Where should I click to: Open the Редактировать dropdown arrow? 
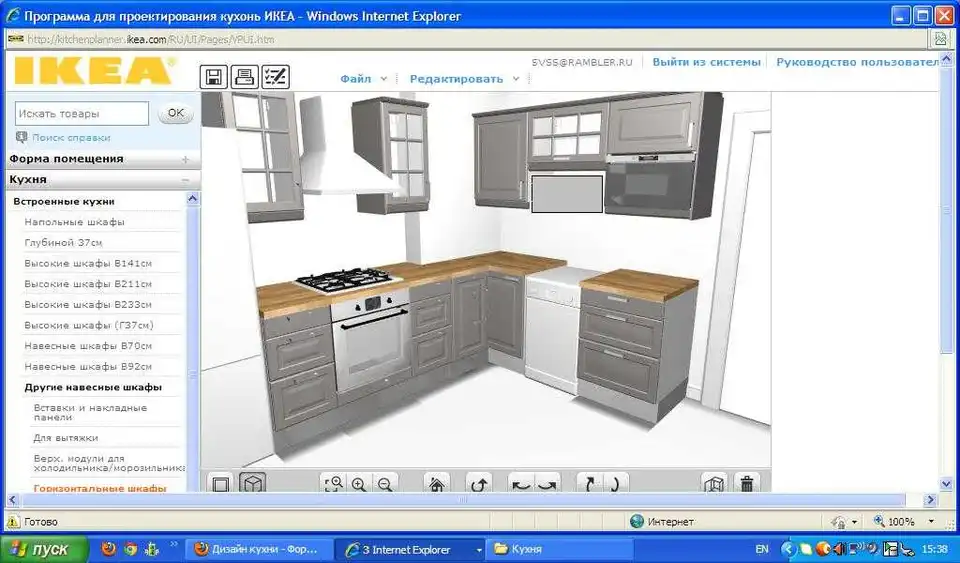click(516, 78)
